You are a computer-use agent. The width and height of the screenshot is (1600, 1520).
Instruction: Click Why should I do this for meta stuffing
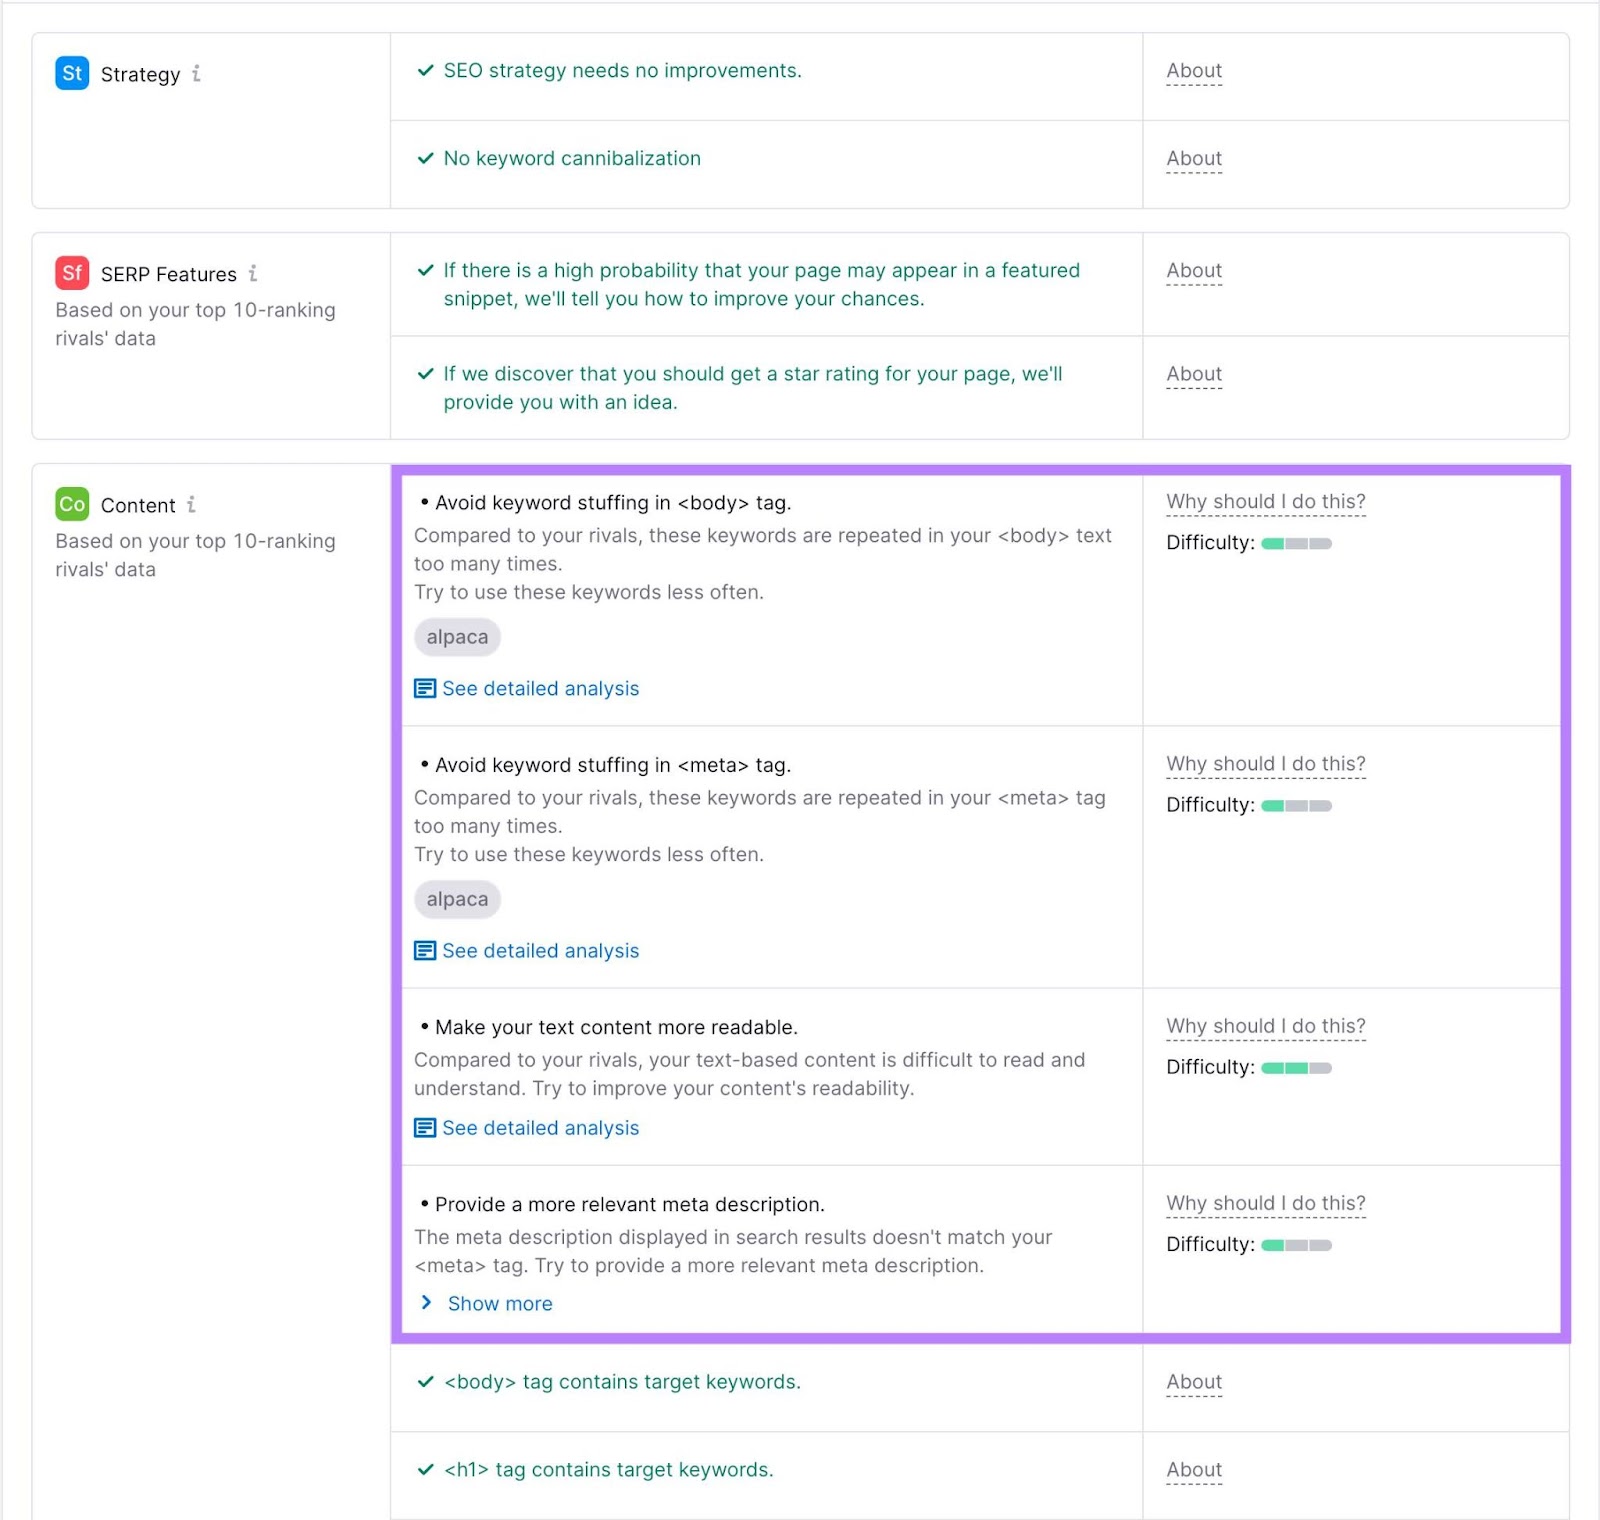[1266, 764]
